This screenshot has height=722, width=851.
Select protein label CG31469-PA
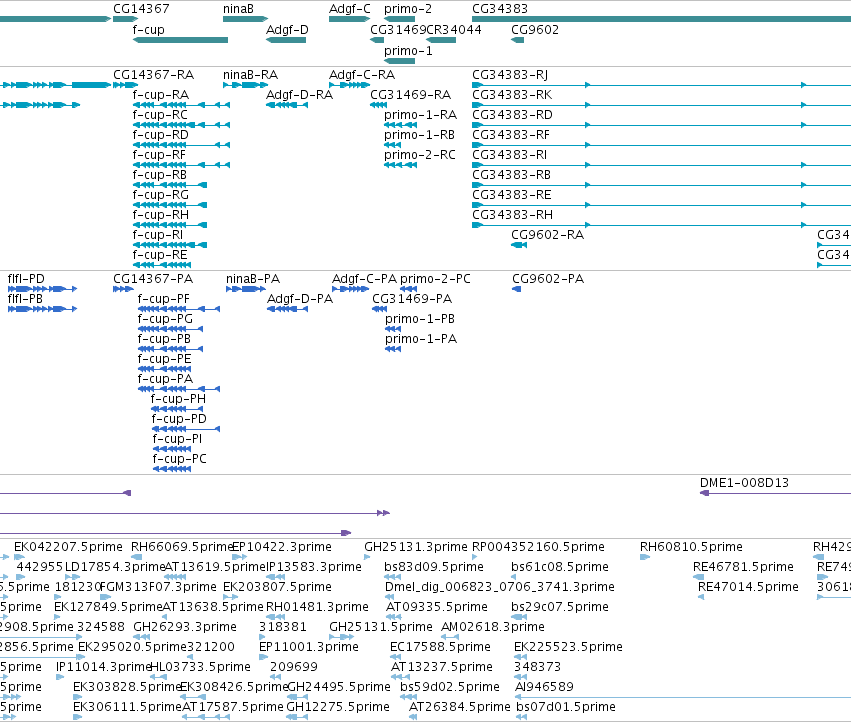click(412, 299)
